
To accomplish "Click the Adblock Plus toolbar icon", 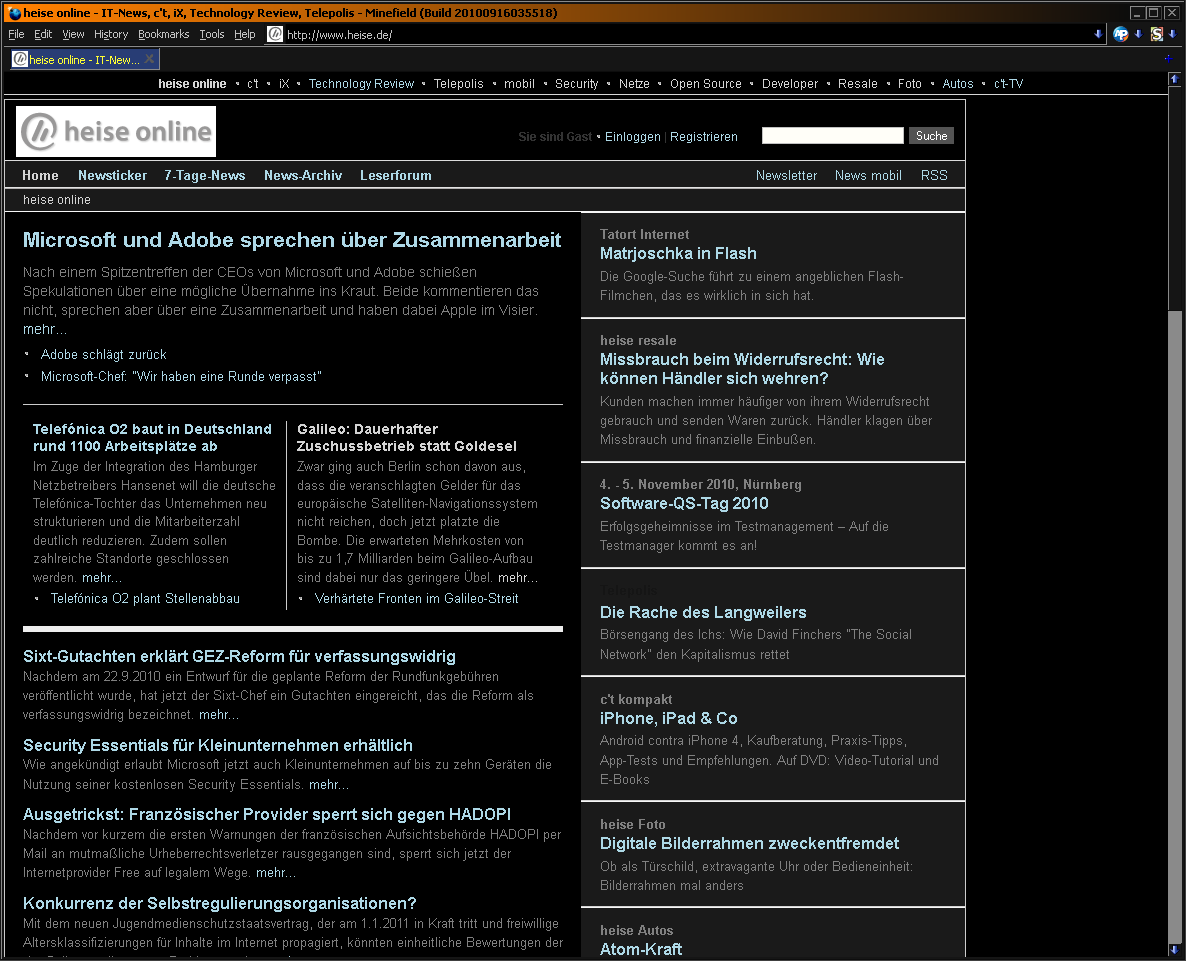I will tap(1121, 34).
